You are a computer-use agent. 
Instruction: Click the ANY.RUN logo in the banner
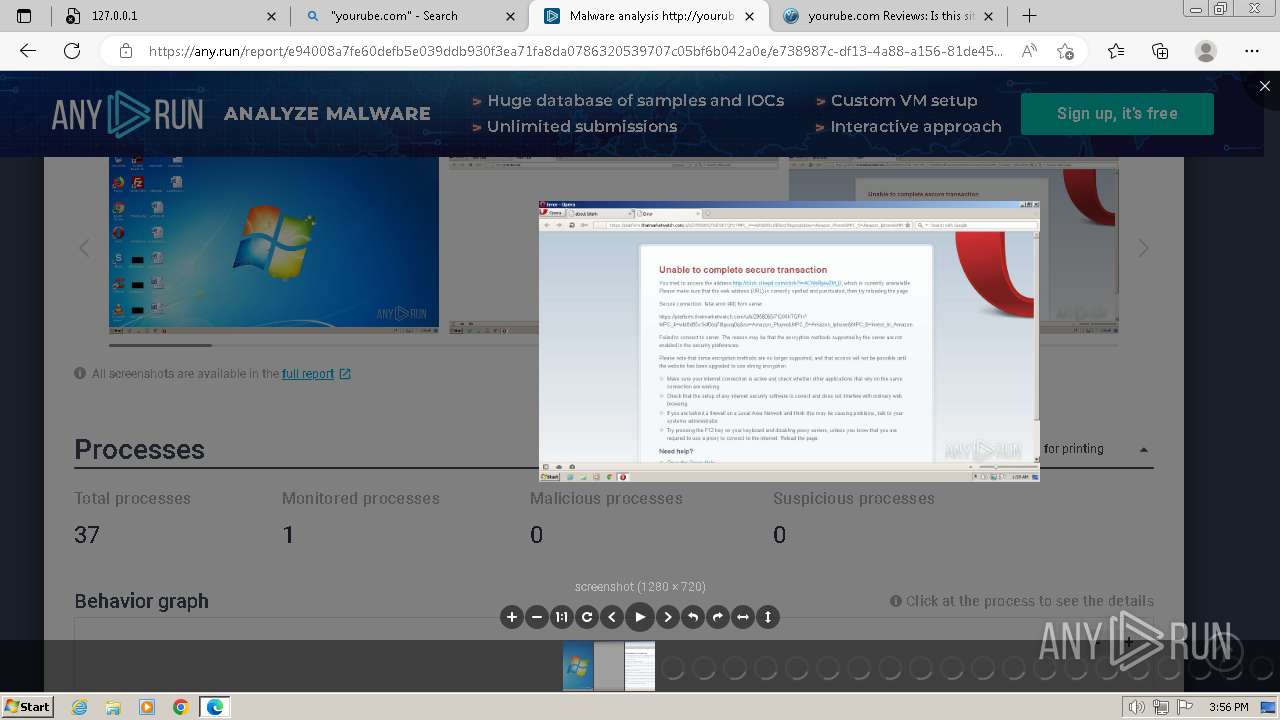point(127,114)
